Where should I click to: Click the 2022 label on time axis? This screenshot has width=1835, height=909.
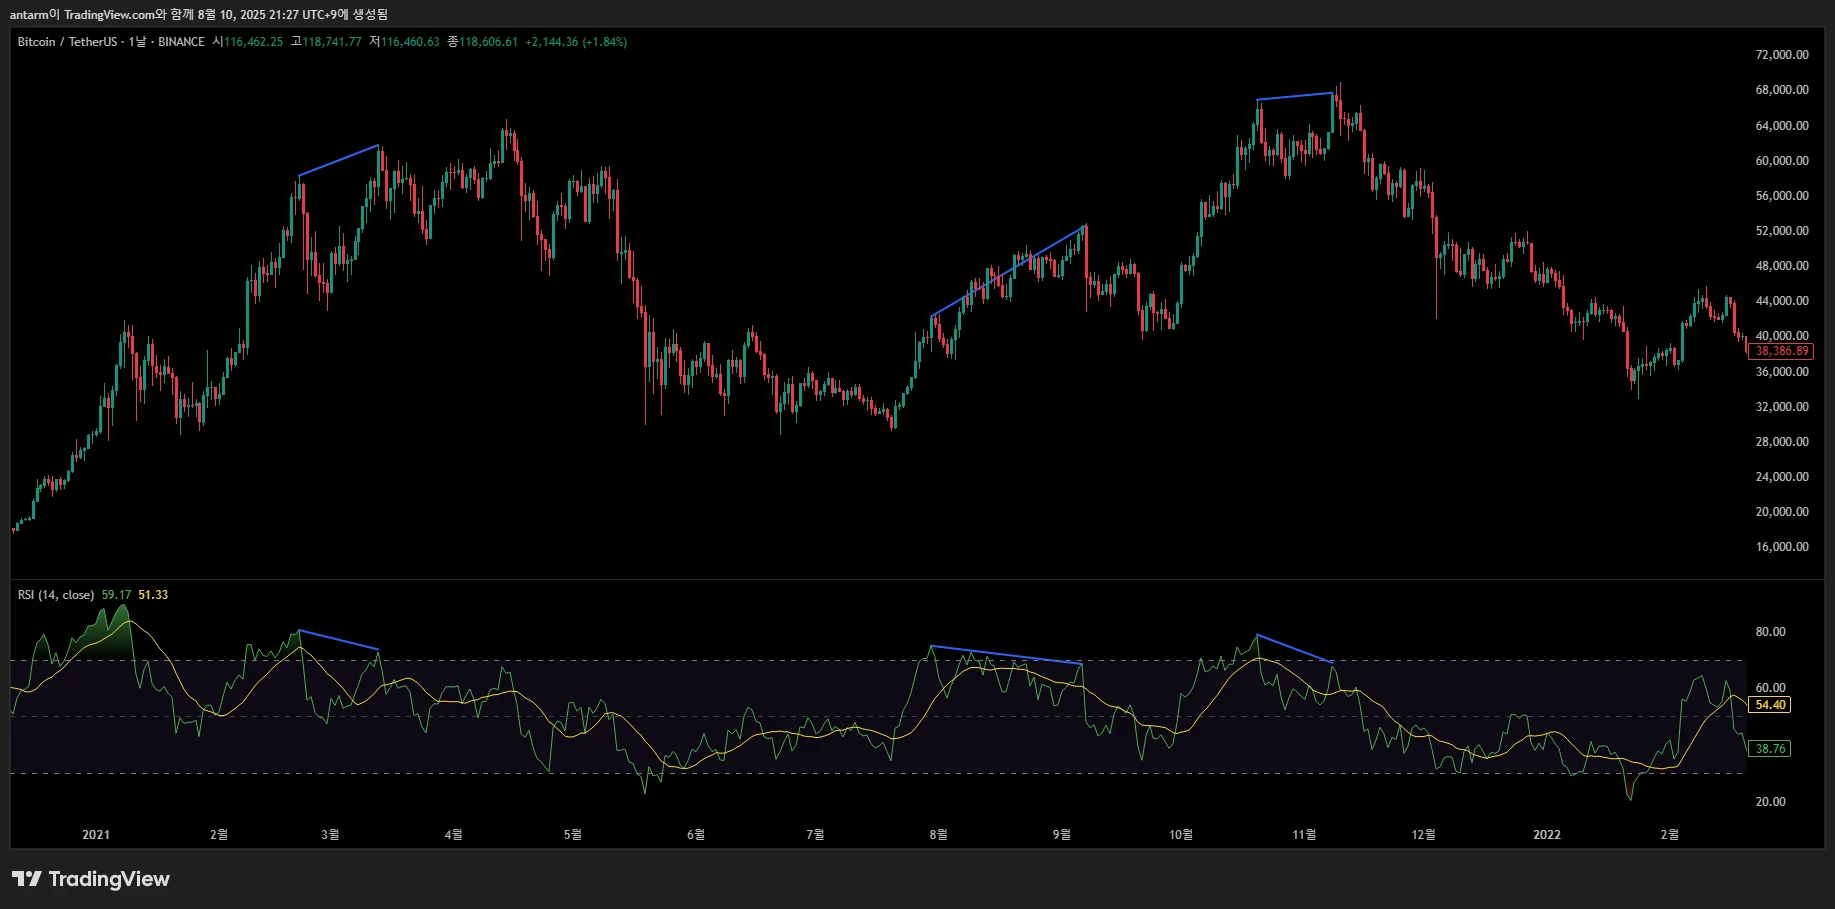1546,835
